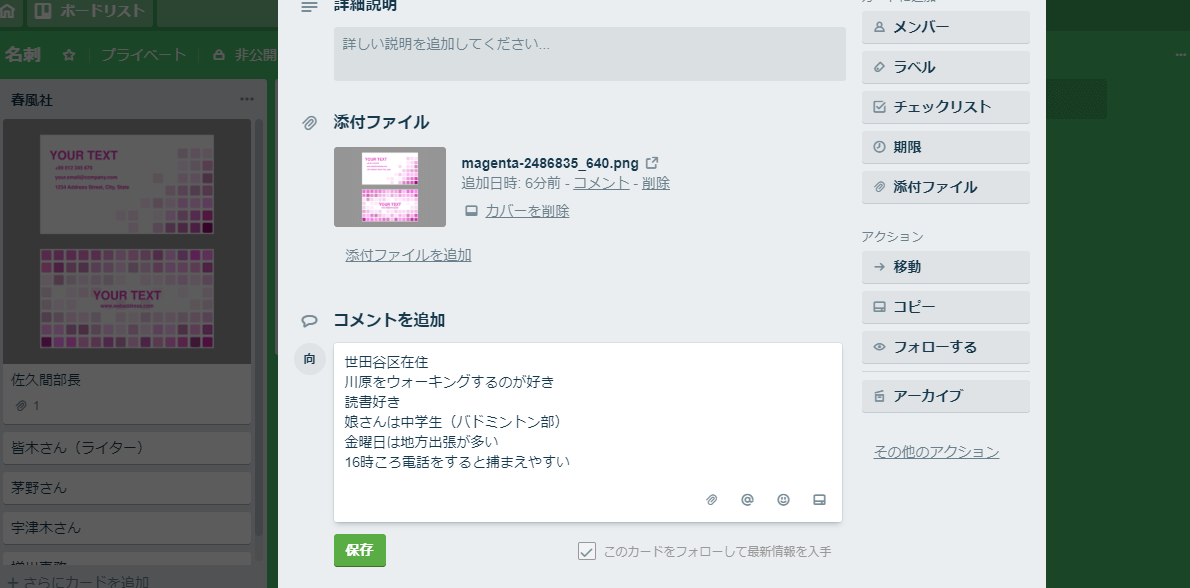This screenshot has width=1190, height=588.
Task: Click the attach file paperclip icon in comment box
Action: tap(711, 500)
